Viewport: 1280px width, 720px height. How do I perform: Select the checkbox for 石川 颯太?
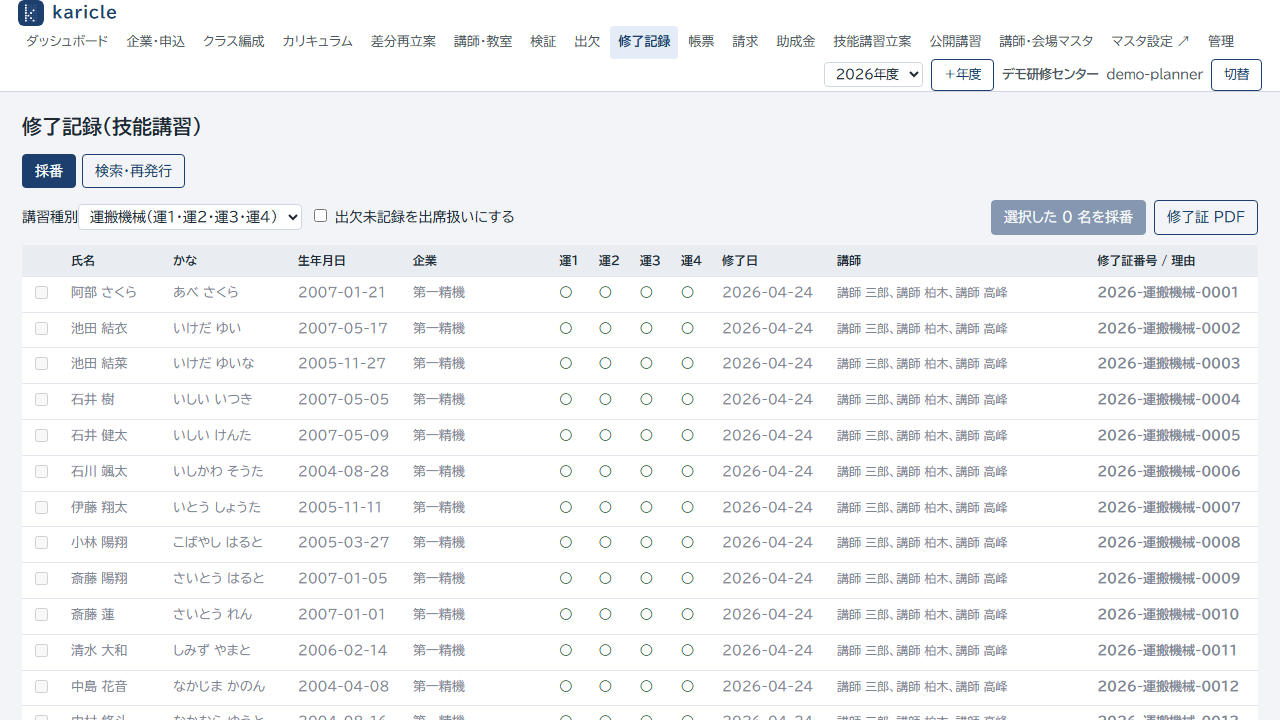pos(41,472)
